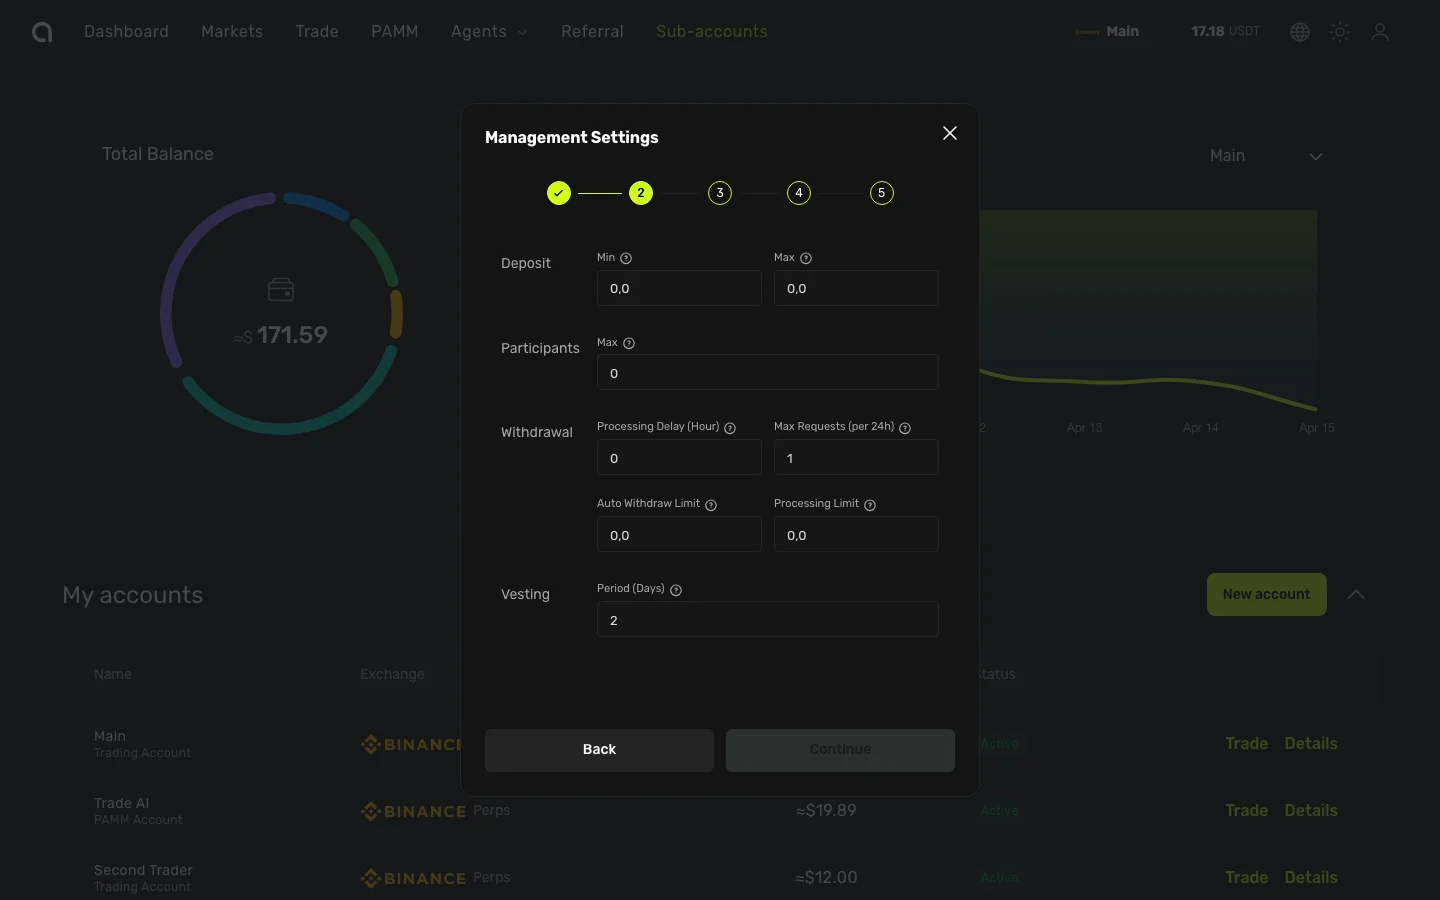Click the Max Requests per 24h info icon
This screenshot has width=1440, height=900.
905,428
